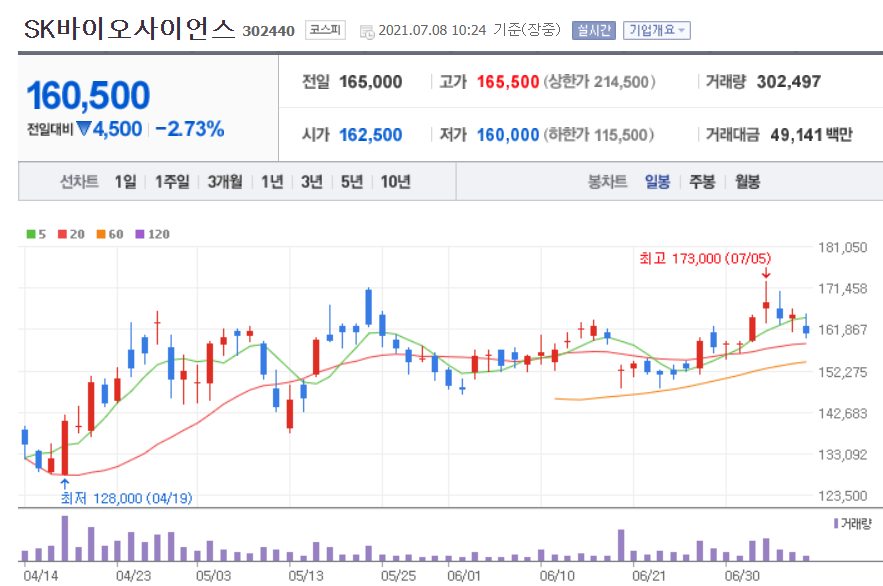Click the tallest volume bar near 04/19
883x586 pixels.
click(x=65, y=539)
